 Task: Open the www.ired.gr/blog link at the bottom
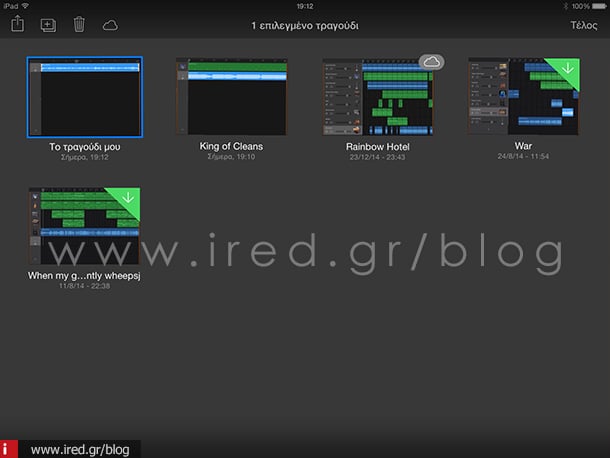[x=80, y=449]
